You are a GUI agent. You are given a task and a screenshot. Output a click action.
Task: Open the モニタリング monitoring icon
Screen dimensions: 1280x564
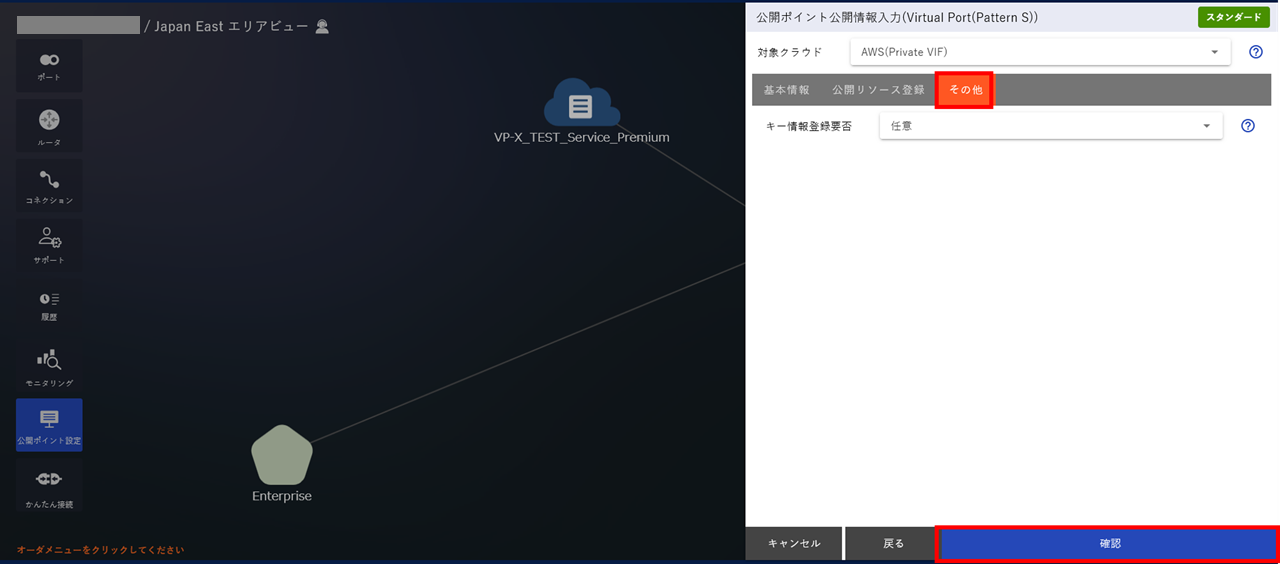coord(49,366)
